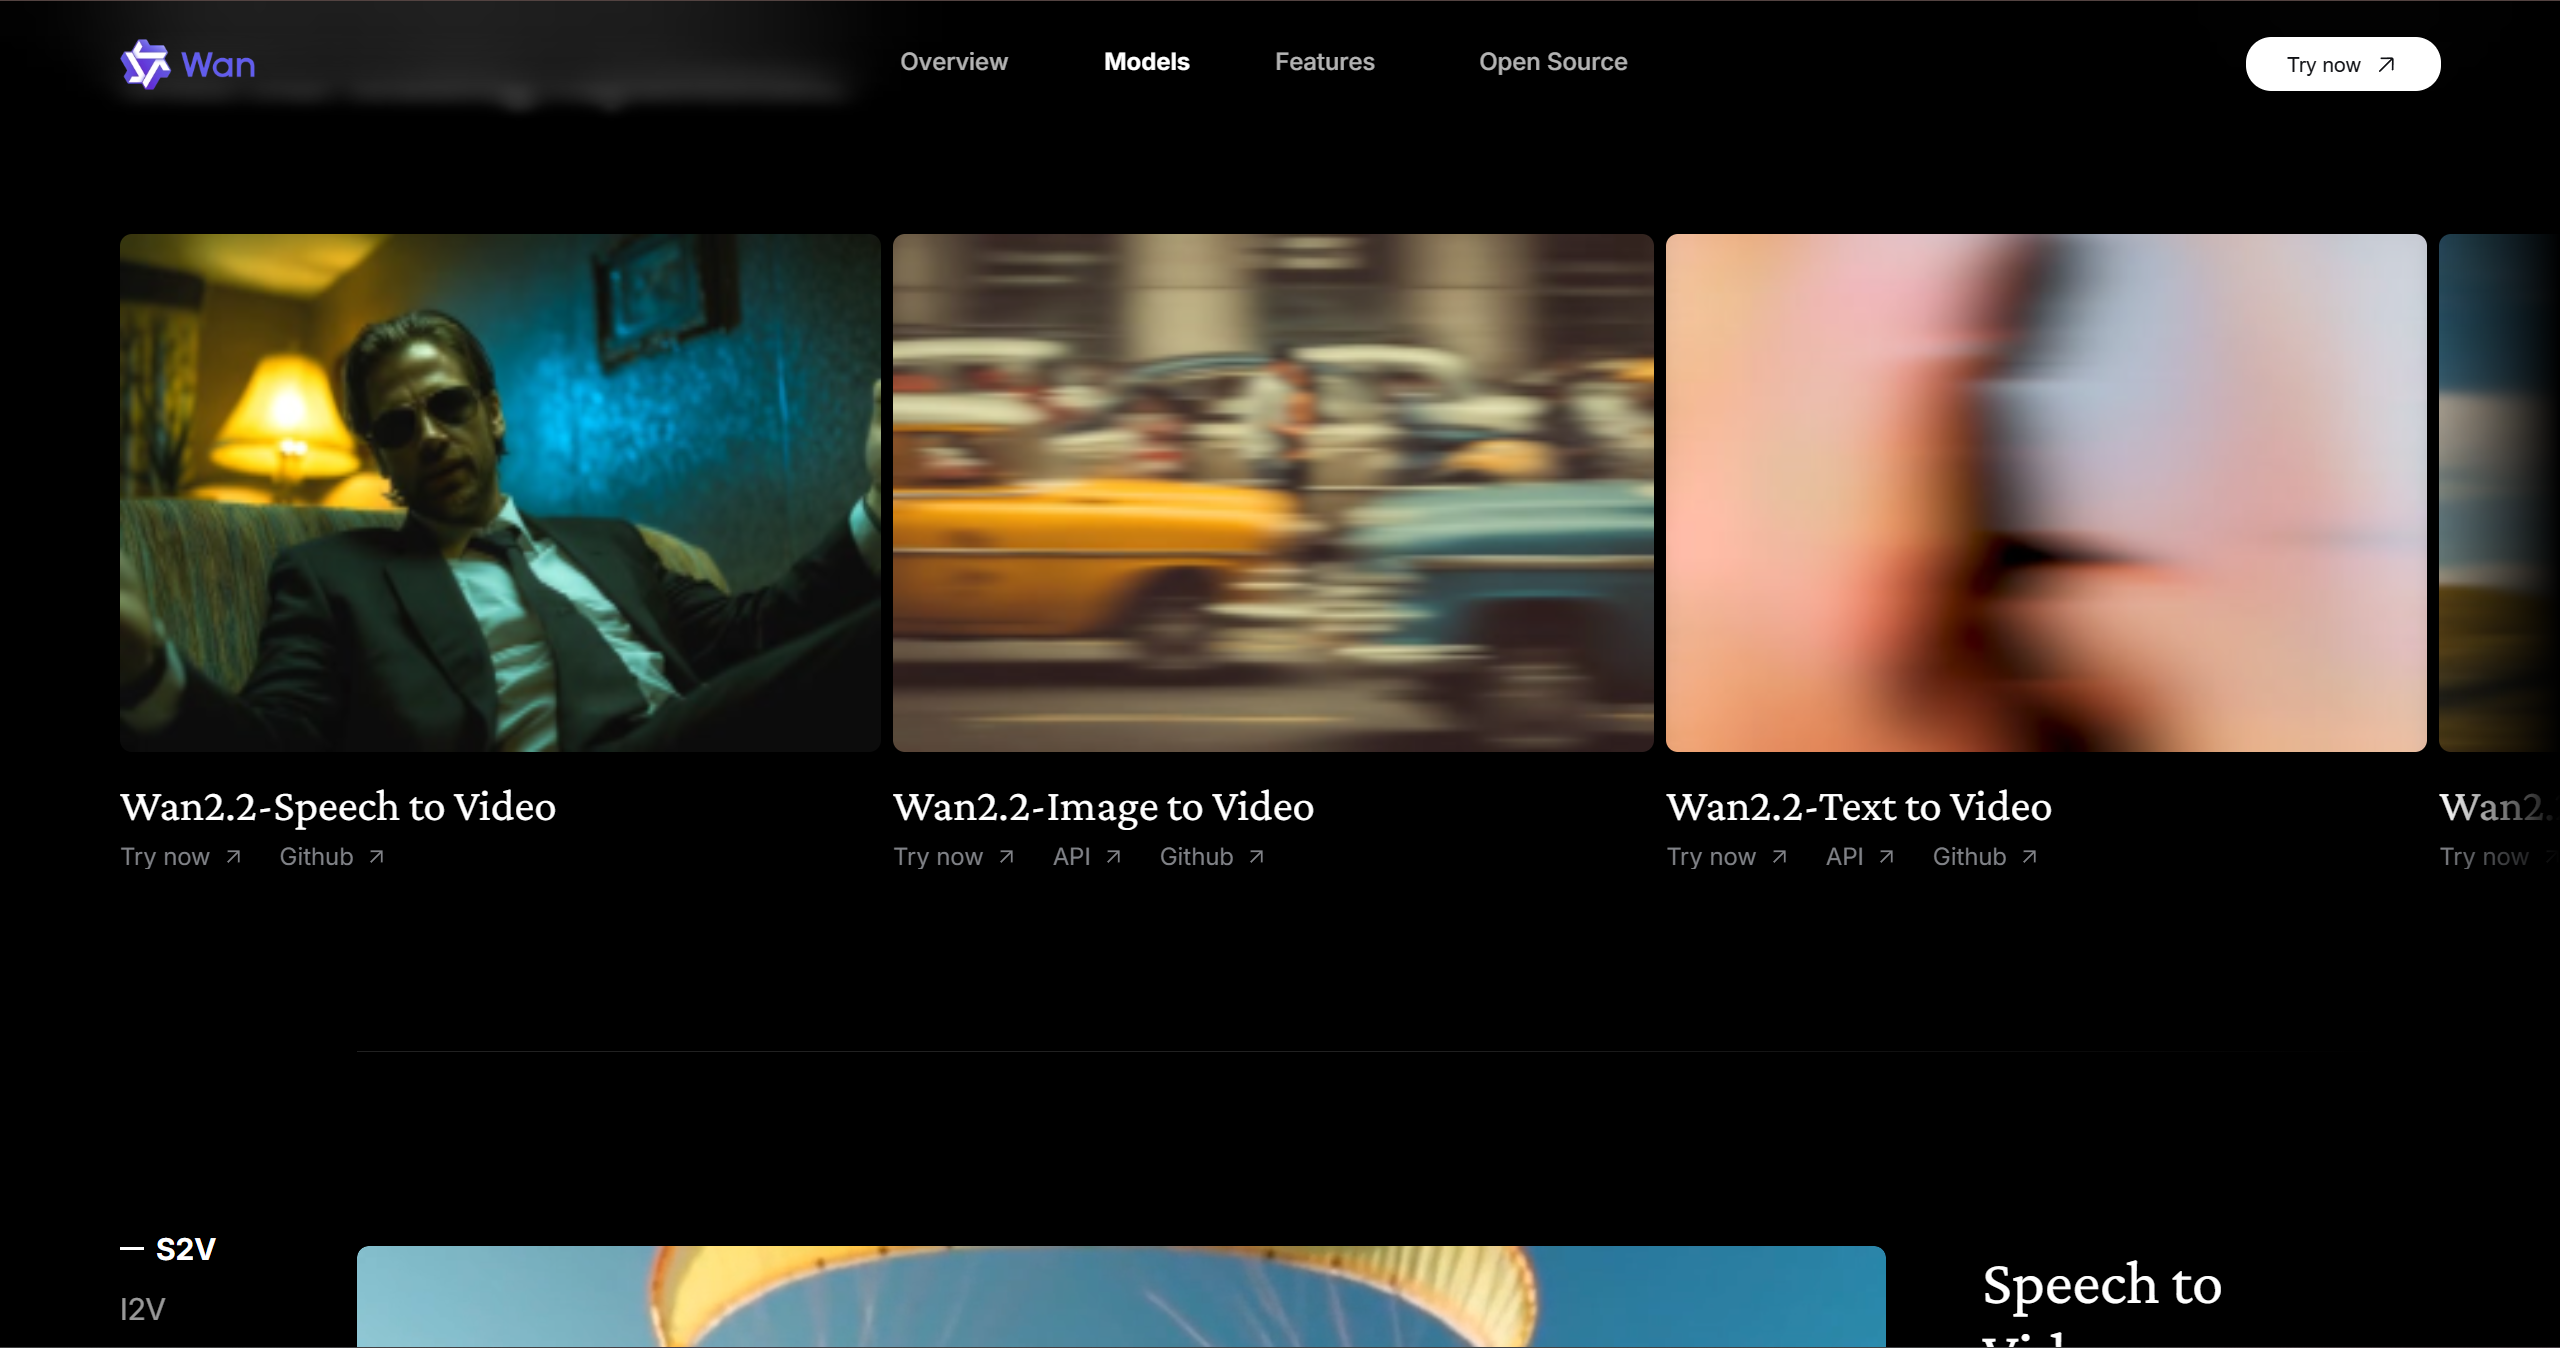
Task: Click API under Image to Video
Action: point(1071,857)
